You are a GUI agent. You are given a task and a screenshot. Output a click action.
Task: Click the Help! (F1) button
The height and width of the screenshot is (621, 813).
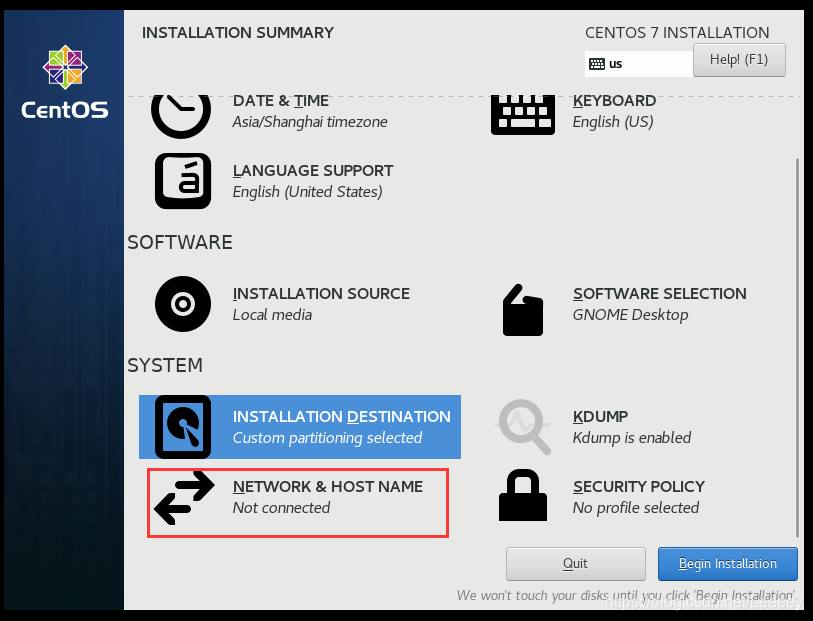[x=739, y=60]
